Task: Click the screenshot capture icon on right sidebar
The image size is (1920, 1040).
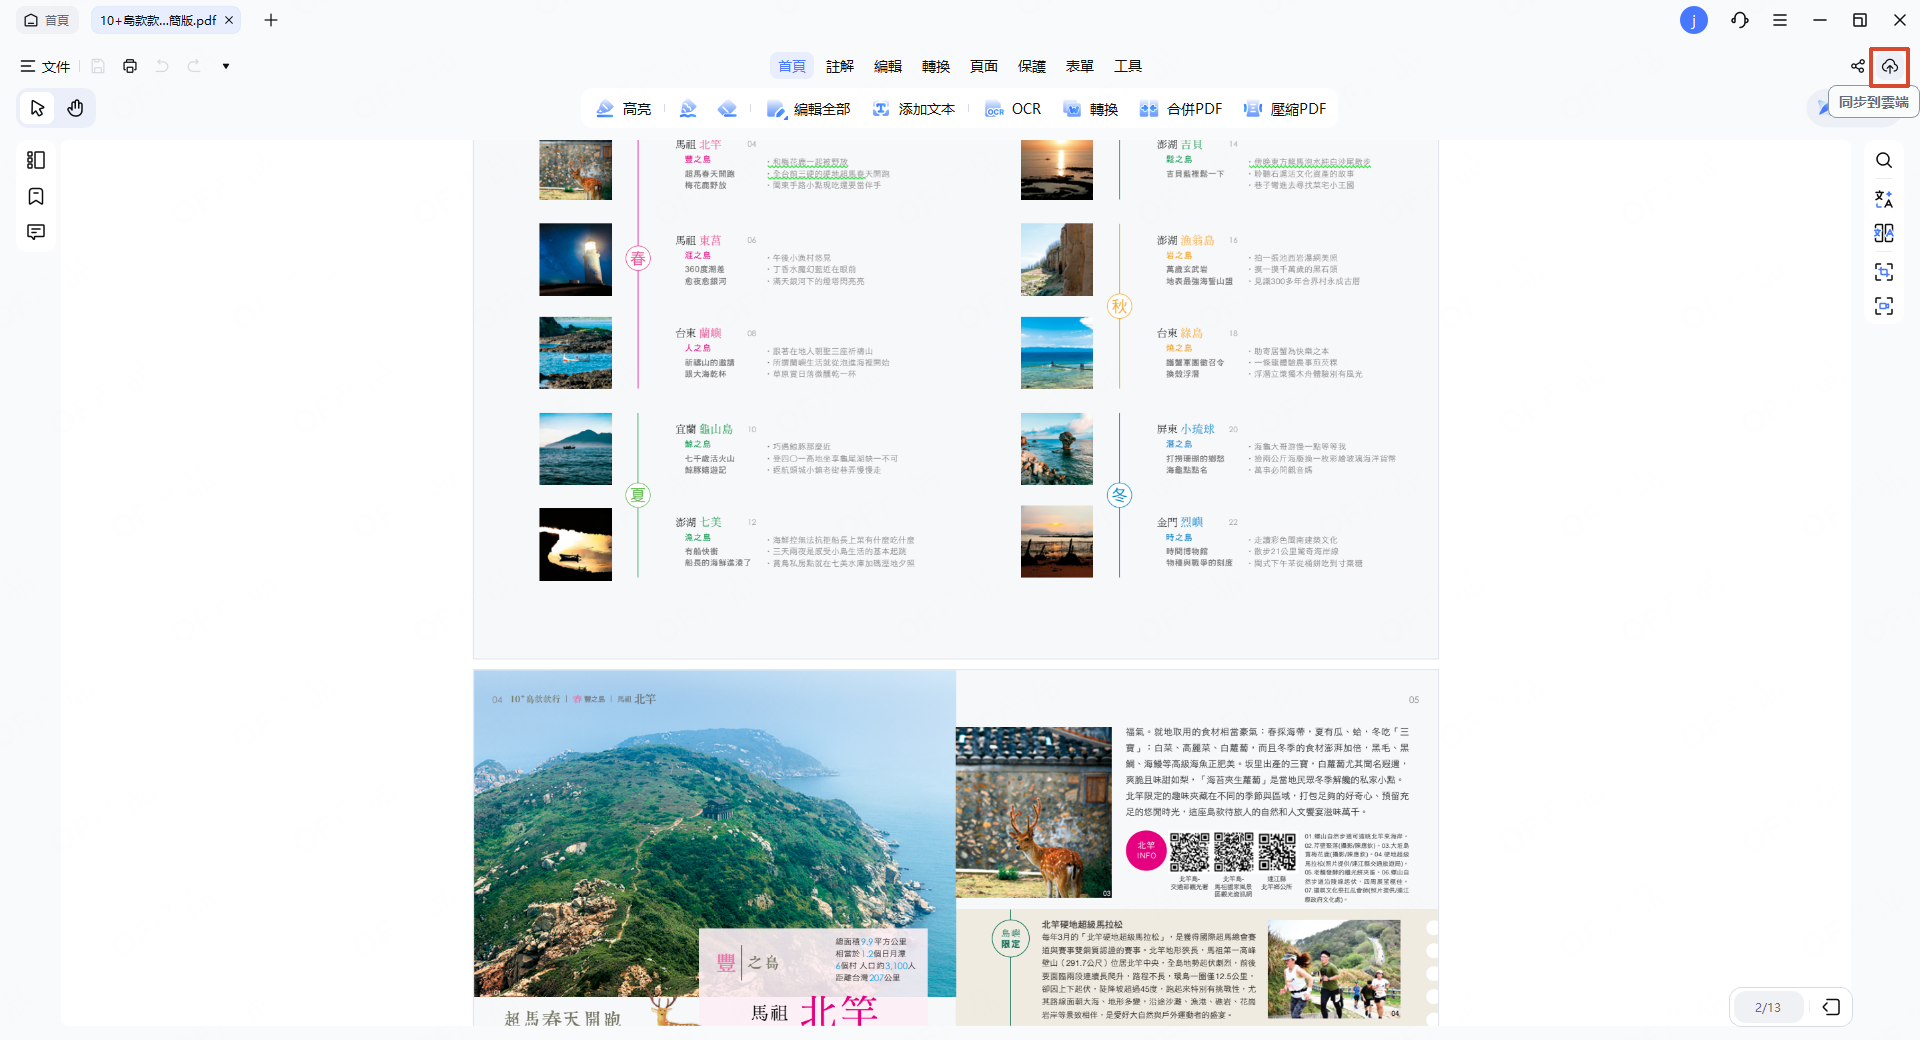Action: pyautogui.click(x=1884, y=272)
